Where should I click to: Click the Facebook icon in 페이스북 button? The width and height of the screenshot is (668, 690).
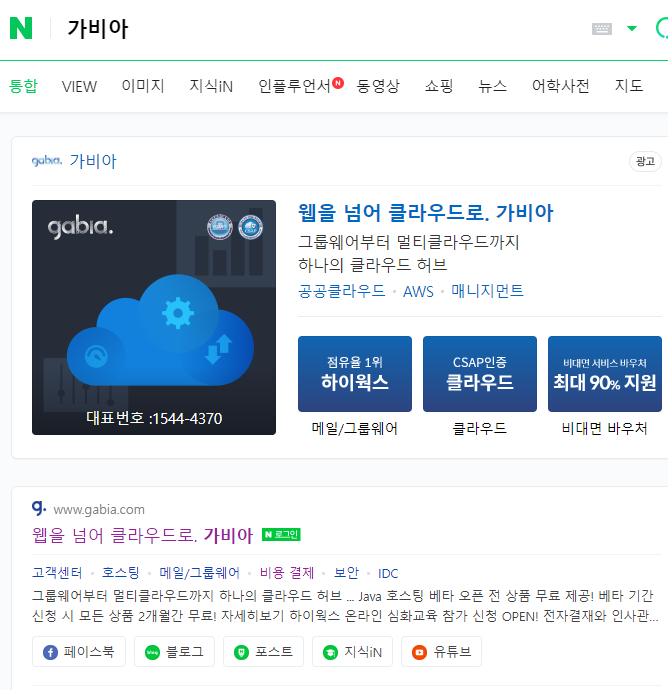tap(50, 652)
